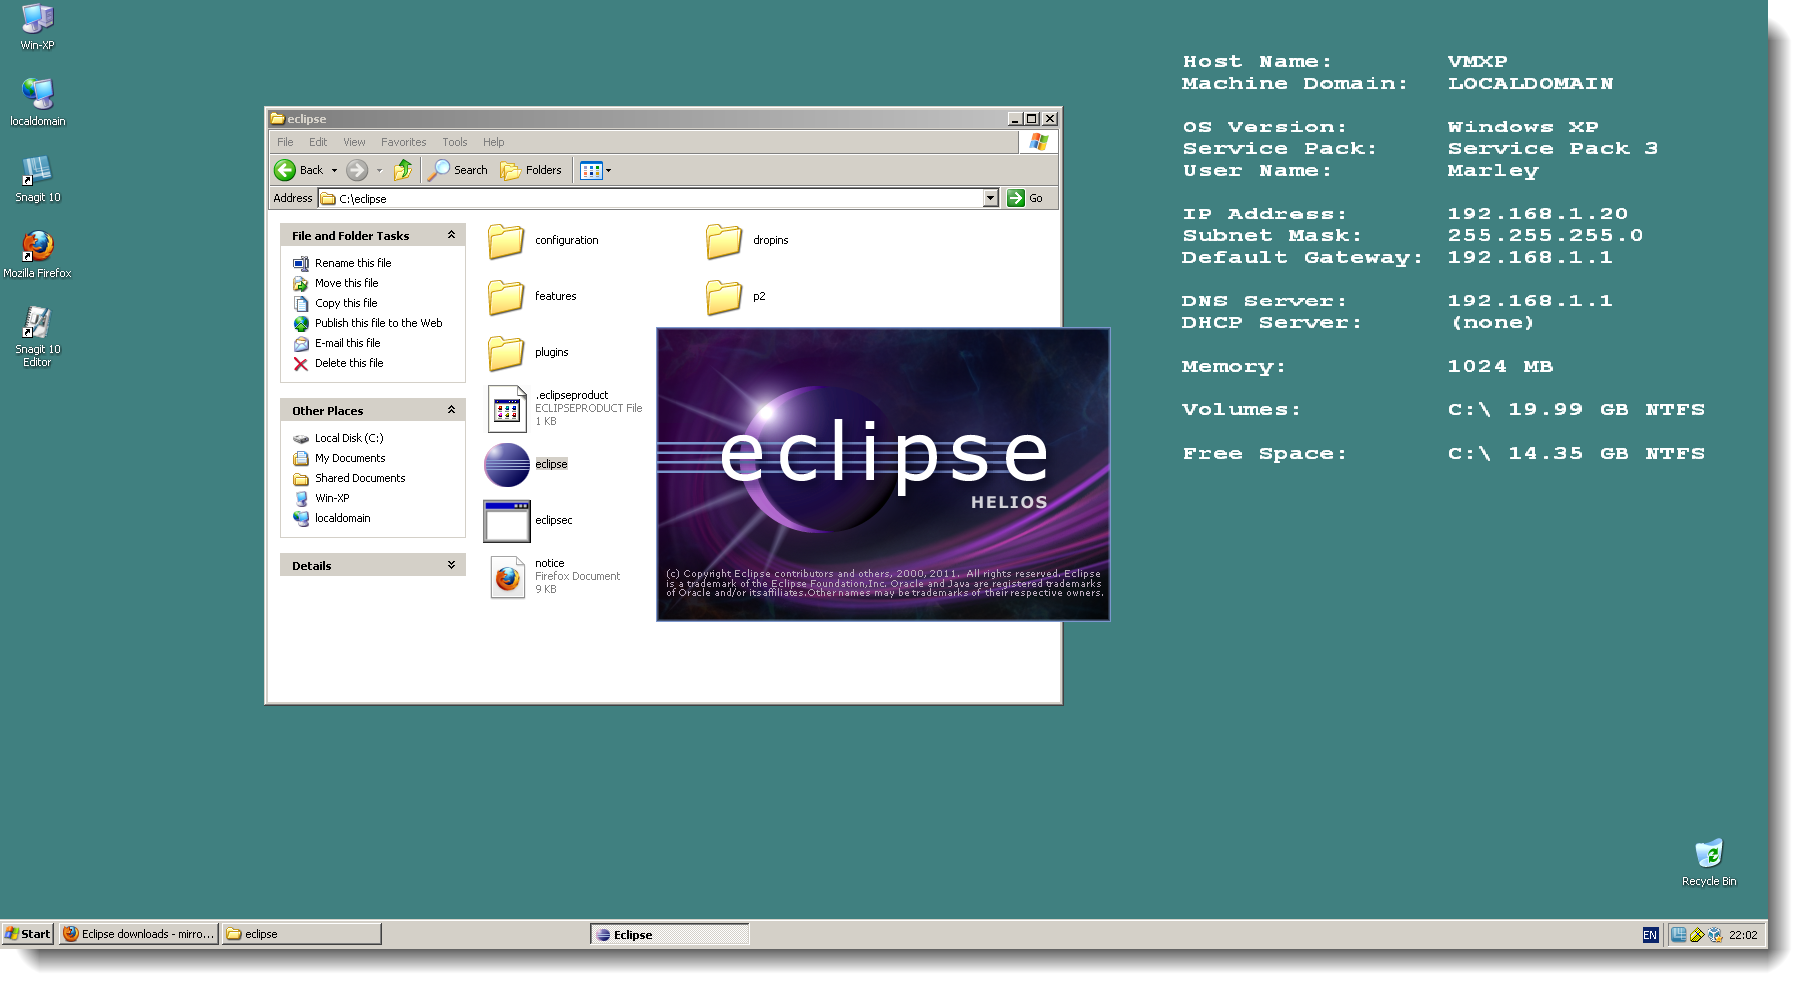Open the notice Firefox document
1808x989 pixels.
click(507, 576)
